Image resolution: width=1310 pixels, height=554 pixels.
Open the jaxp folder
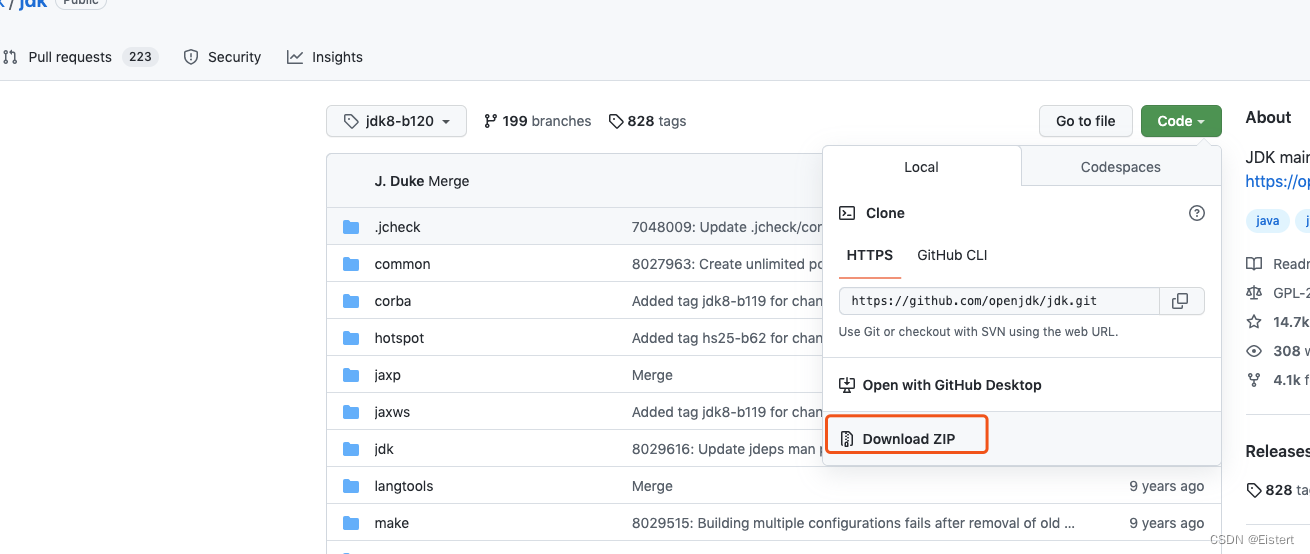point(387,375)
